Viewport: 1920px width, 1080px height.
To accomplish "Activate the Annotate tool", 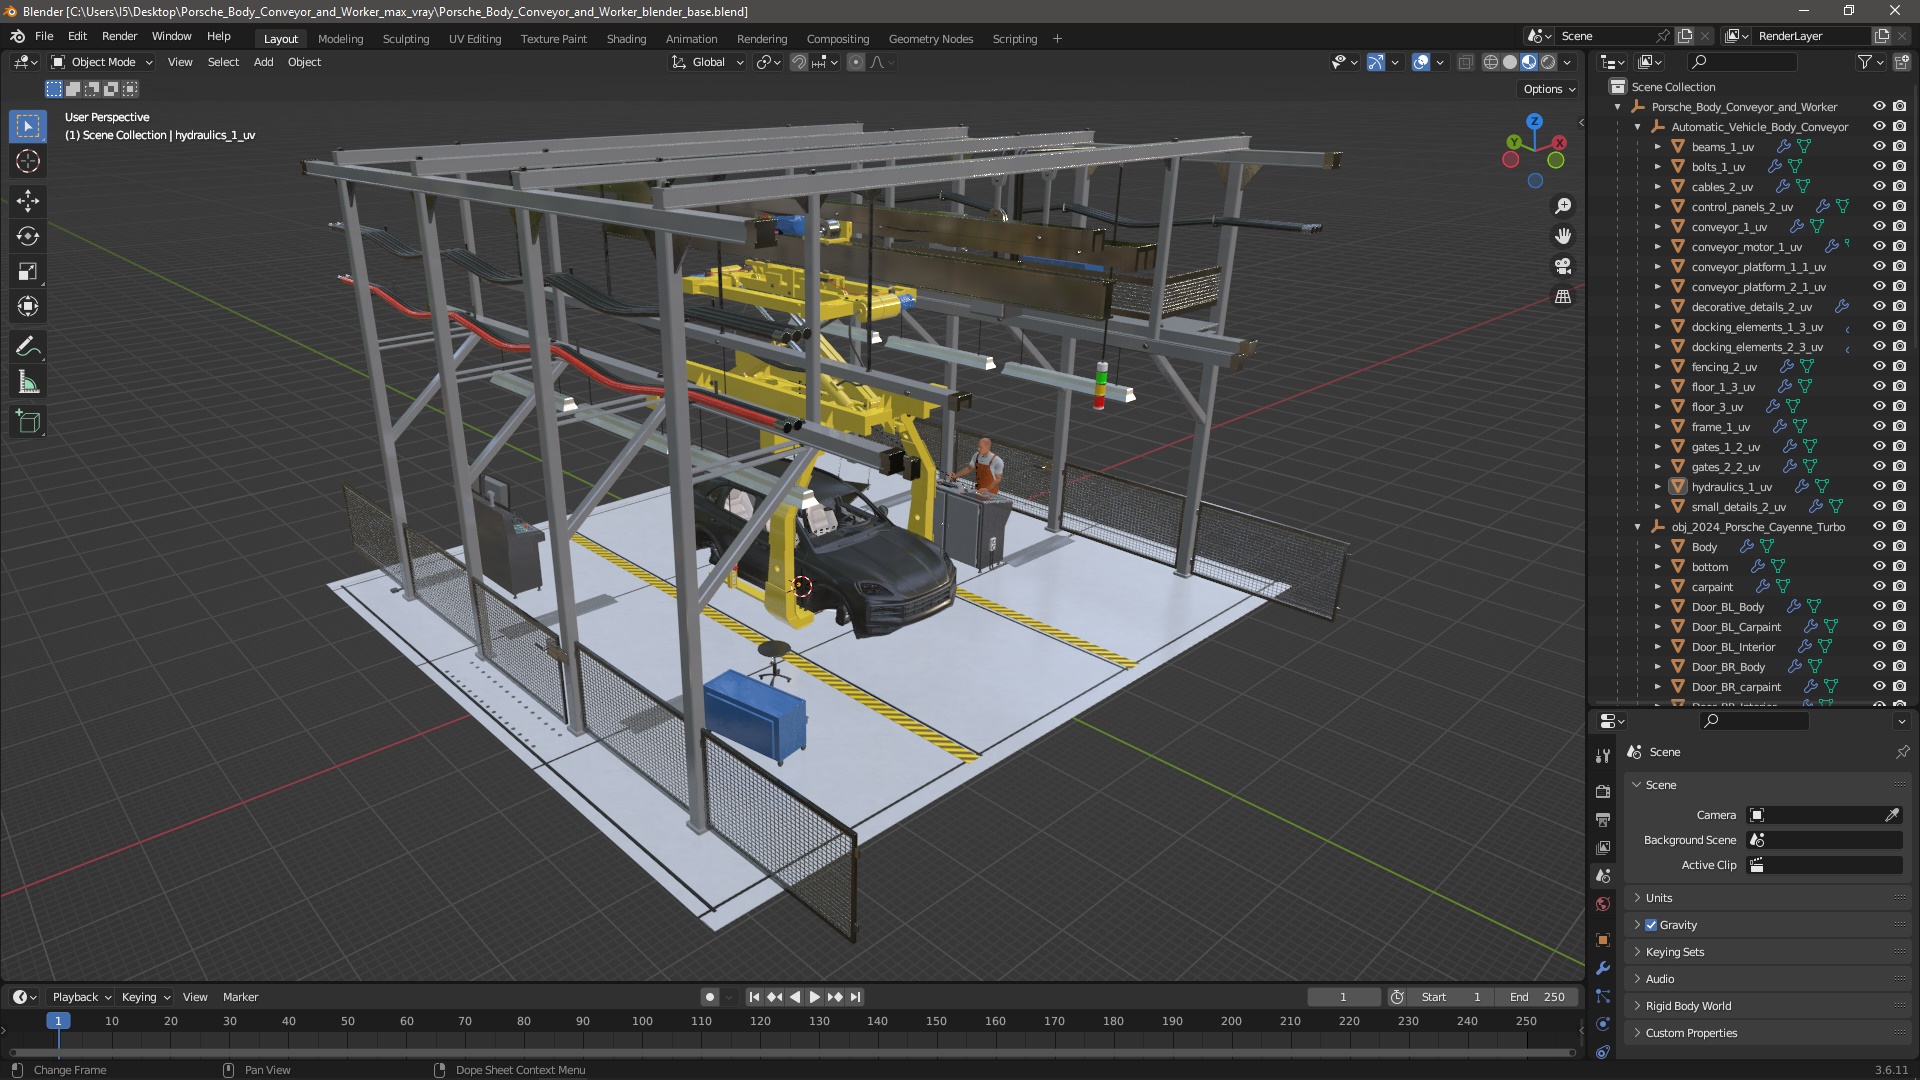I will pos(28,347).
